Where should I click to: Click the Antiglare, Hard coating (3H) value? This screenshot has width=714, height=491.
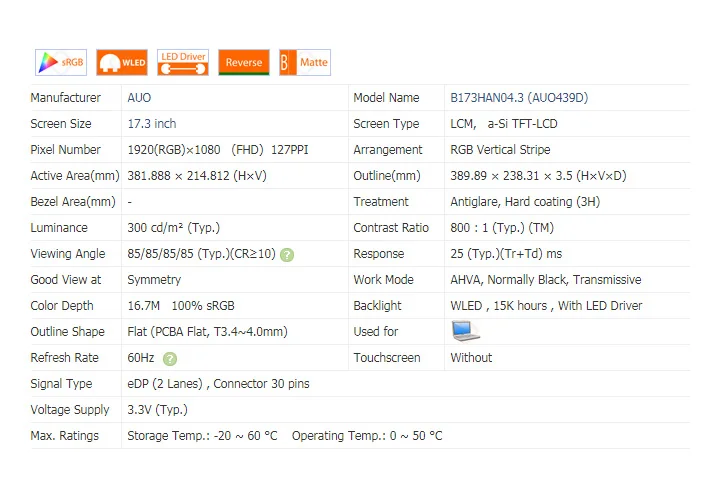pos(525,202)
